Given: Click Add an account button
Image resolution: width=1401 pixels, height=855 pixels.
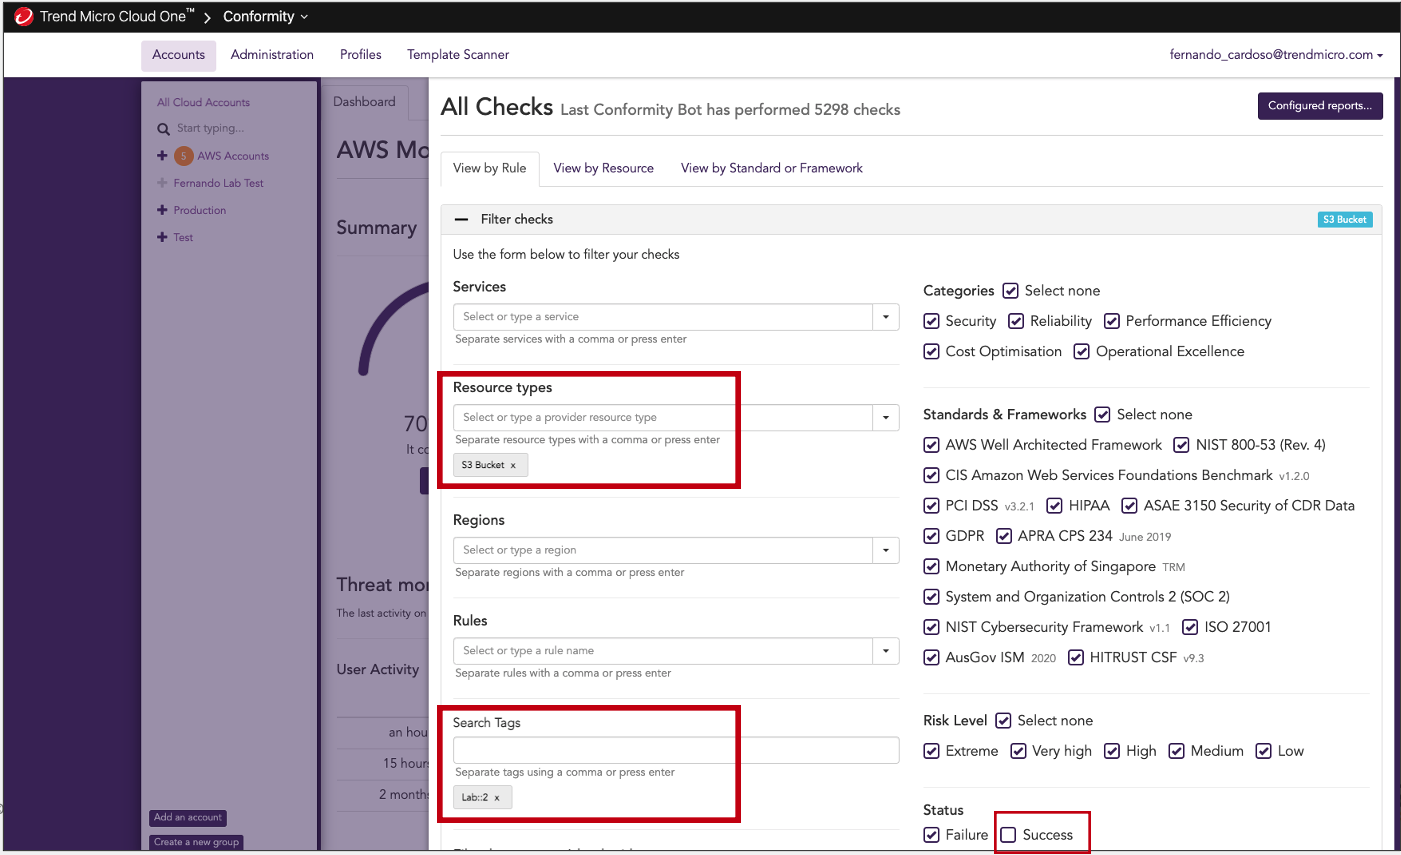Looking at the screenshot, I should (x=188, y=818).
